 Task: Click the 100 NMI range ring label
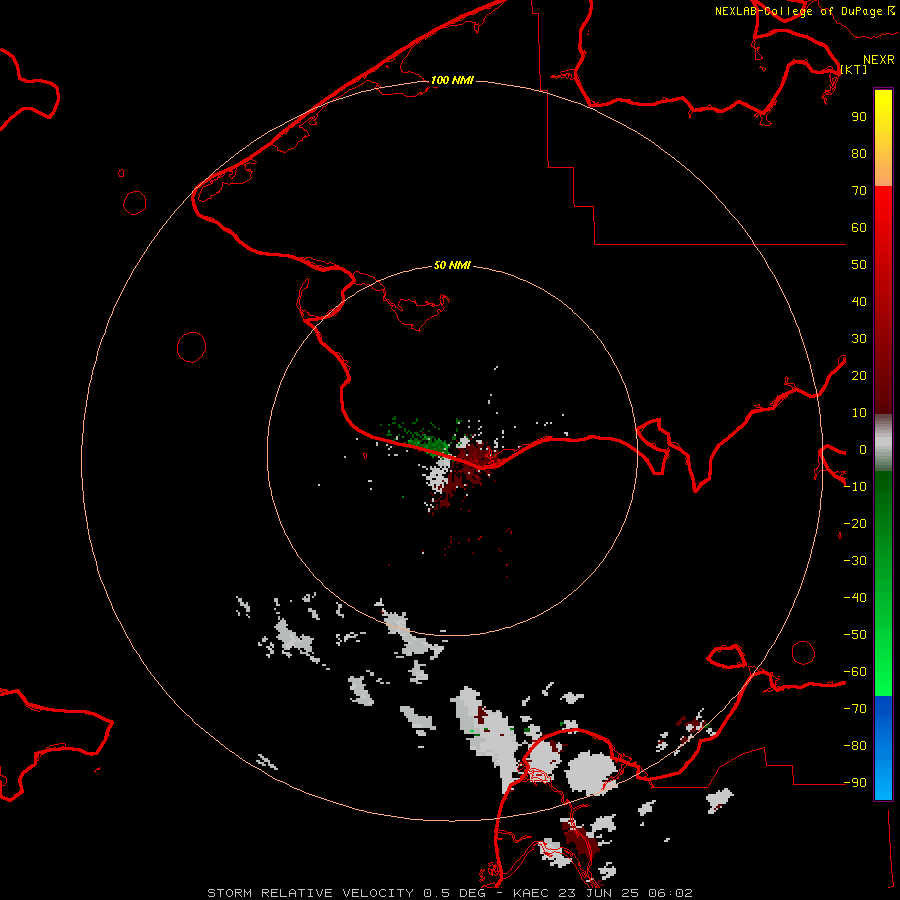[x=452, y=80]
